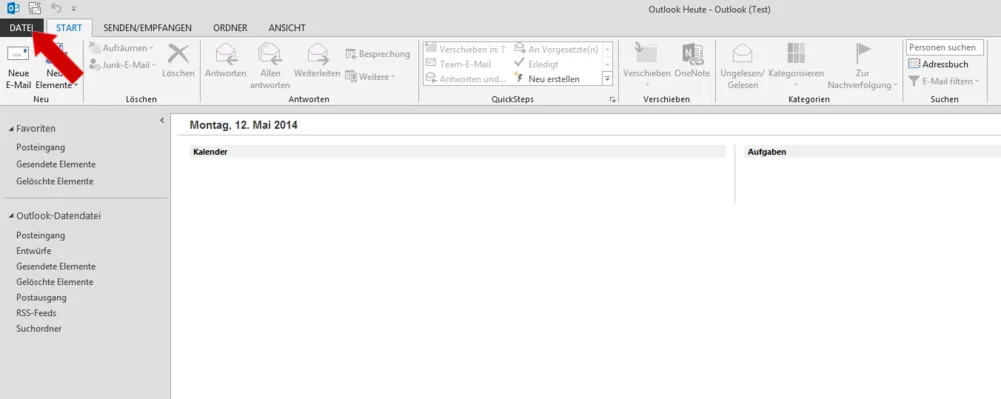Collapse the Outlook-Datendatei tree

click(11, 216)
